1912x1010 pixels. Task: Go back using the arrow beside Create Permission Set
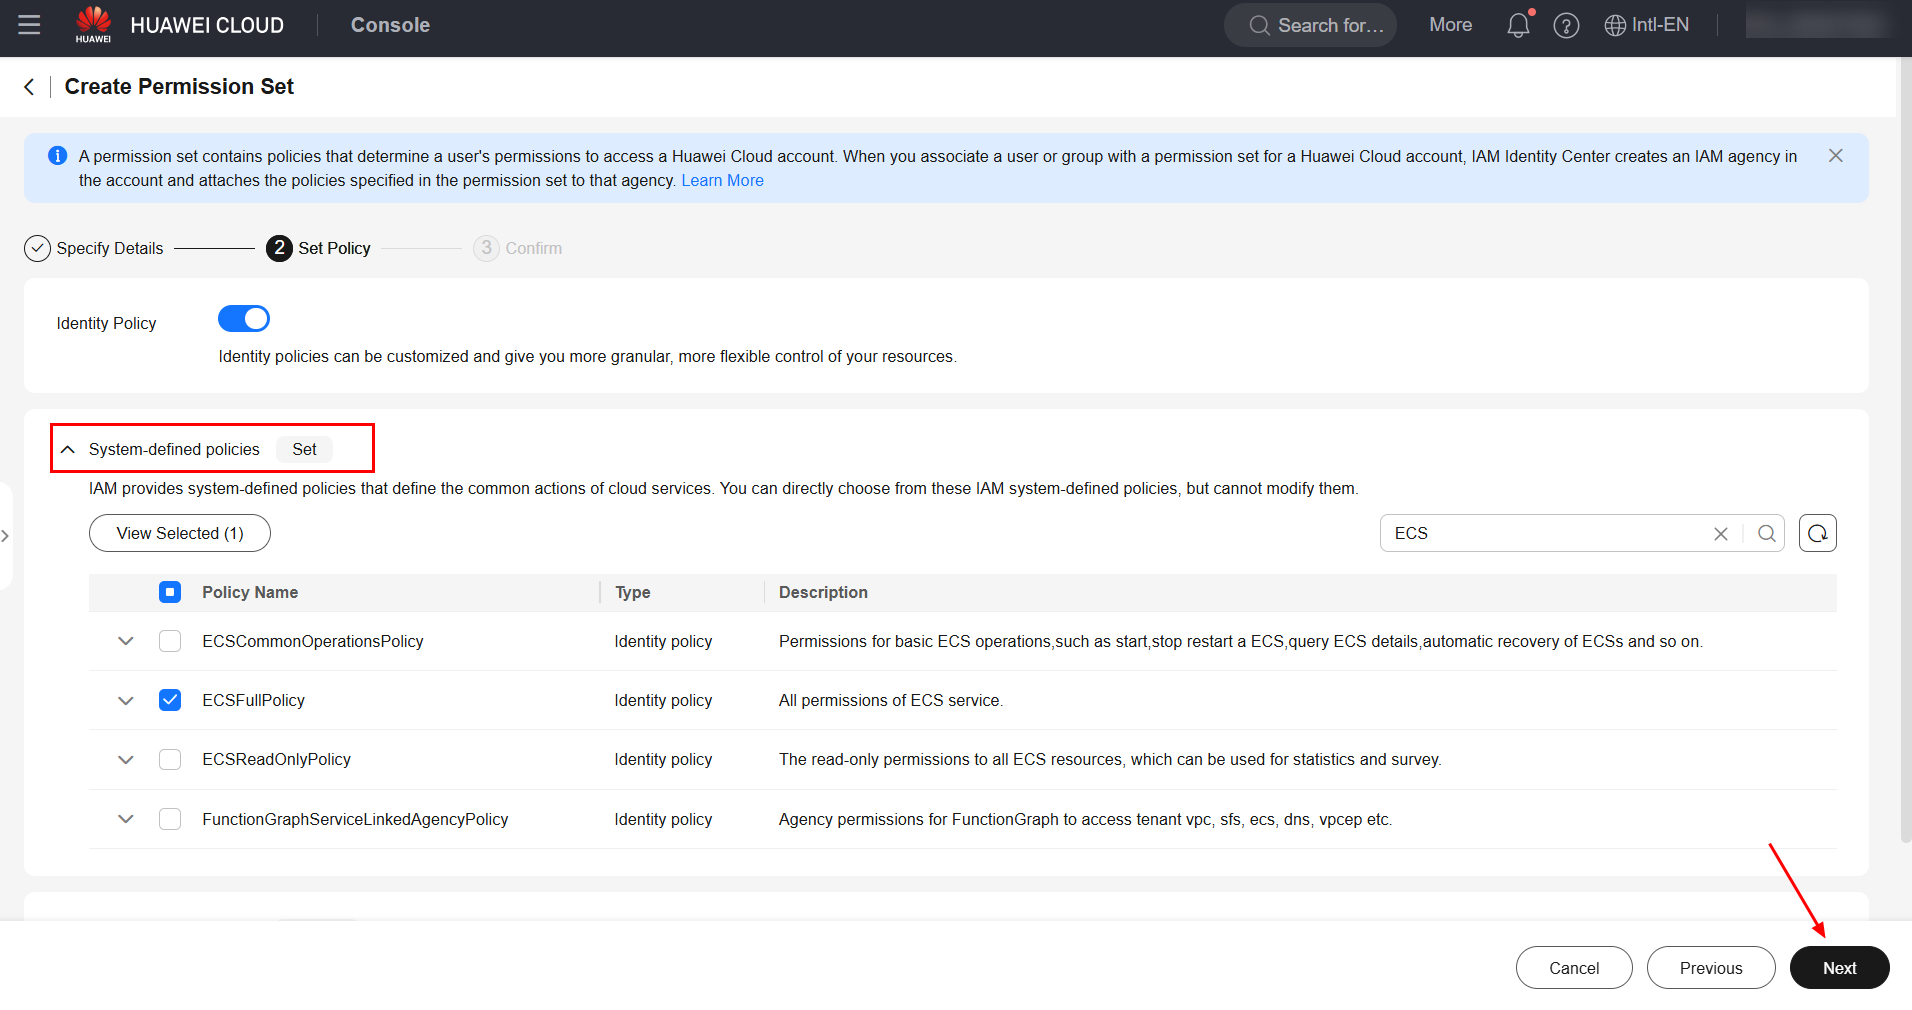(x=30, y=87)
